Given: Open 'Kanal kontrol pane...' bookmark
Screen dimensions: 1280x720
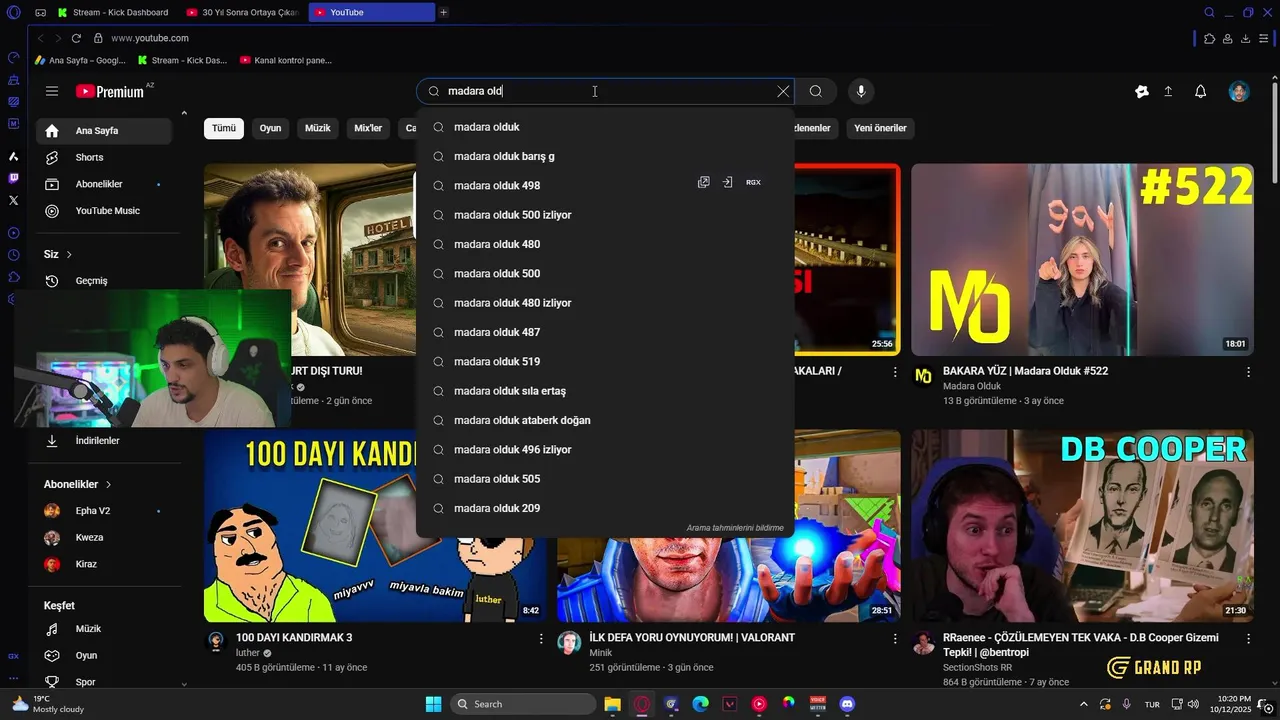Looking at the screenshot, I should (x=286, y=60).
